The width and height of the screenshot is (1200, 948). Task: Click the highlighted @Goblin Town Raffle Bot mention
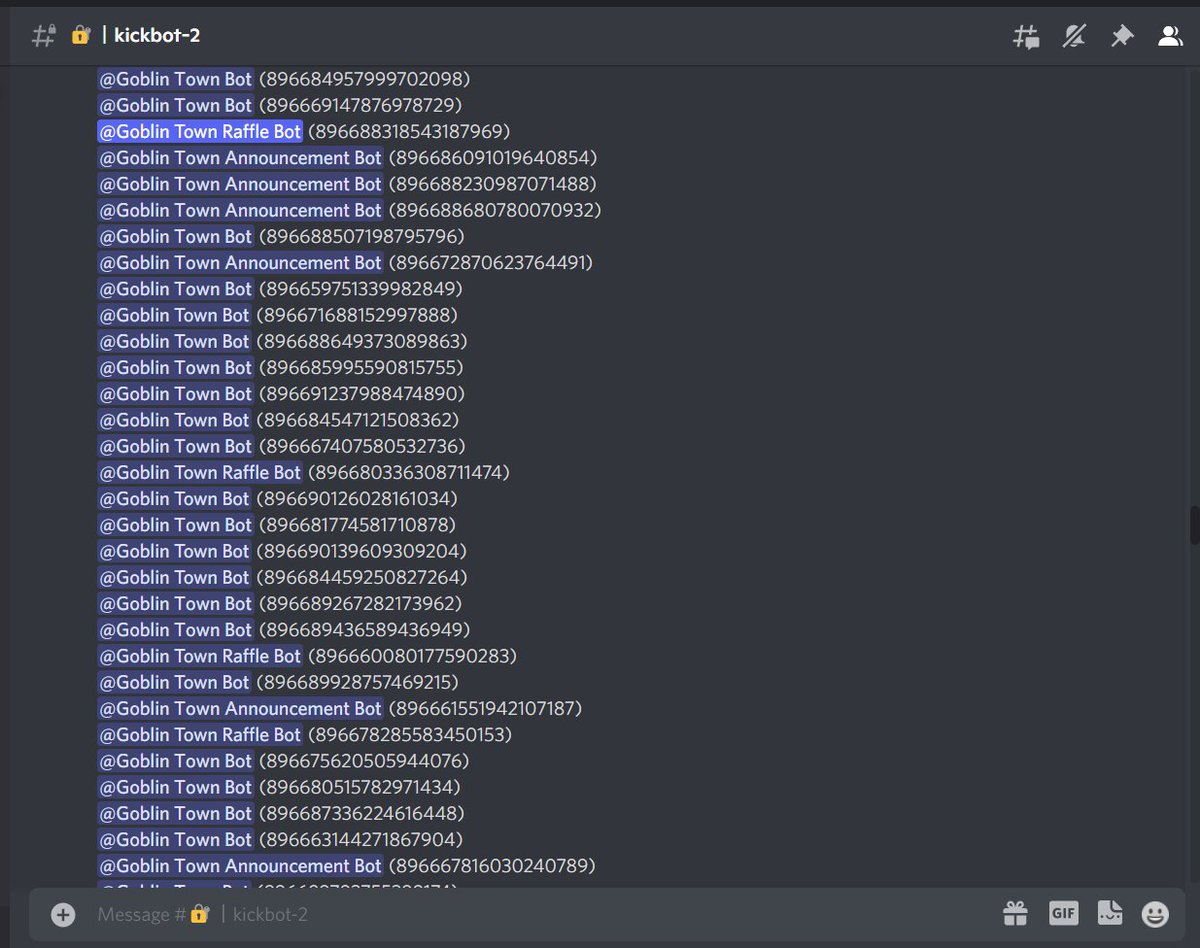(x=200, y=131)
